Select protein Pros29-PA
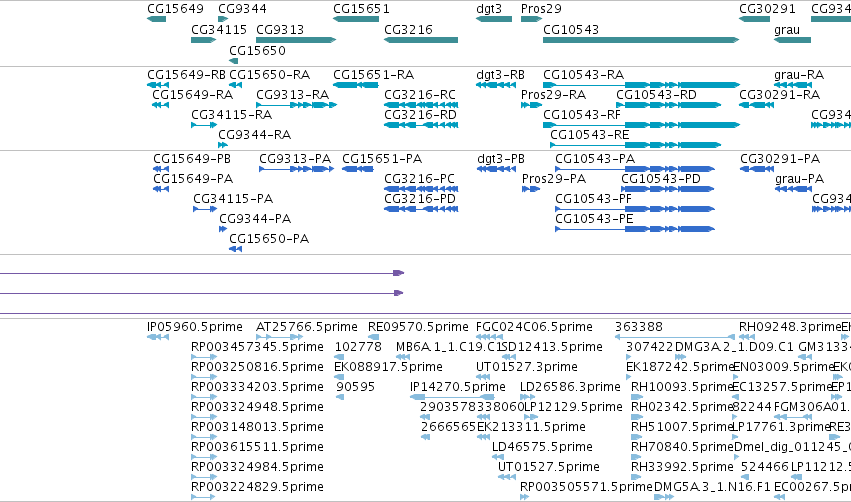Image resolution: width=851 pixels, height=502 pixels. click(554, 179)
